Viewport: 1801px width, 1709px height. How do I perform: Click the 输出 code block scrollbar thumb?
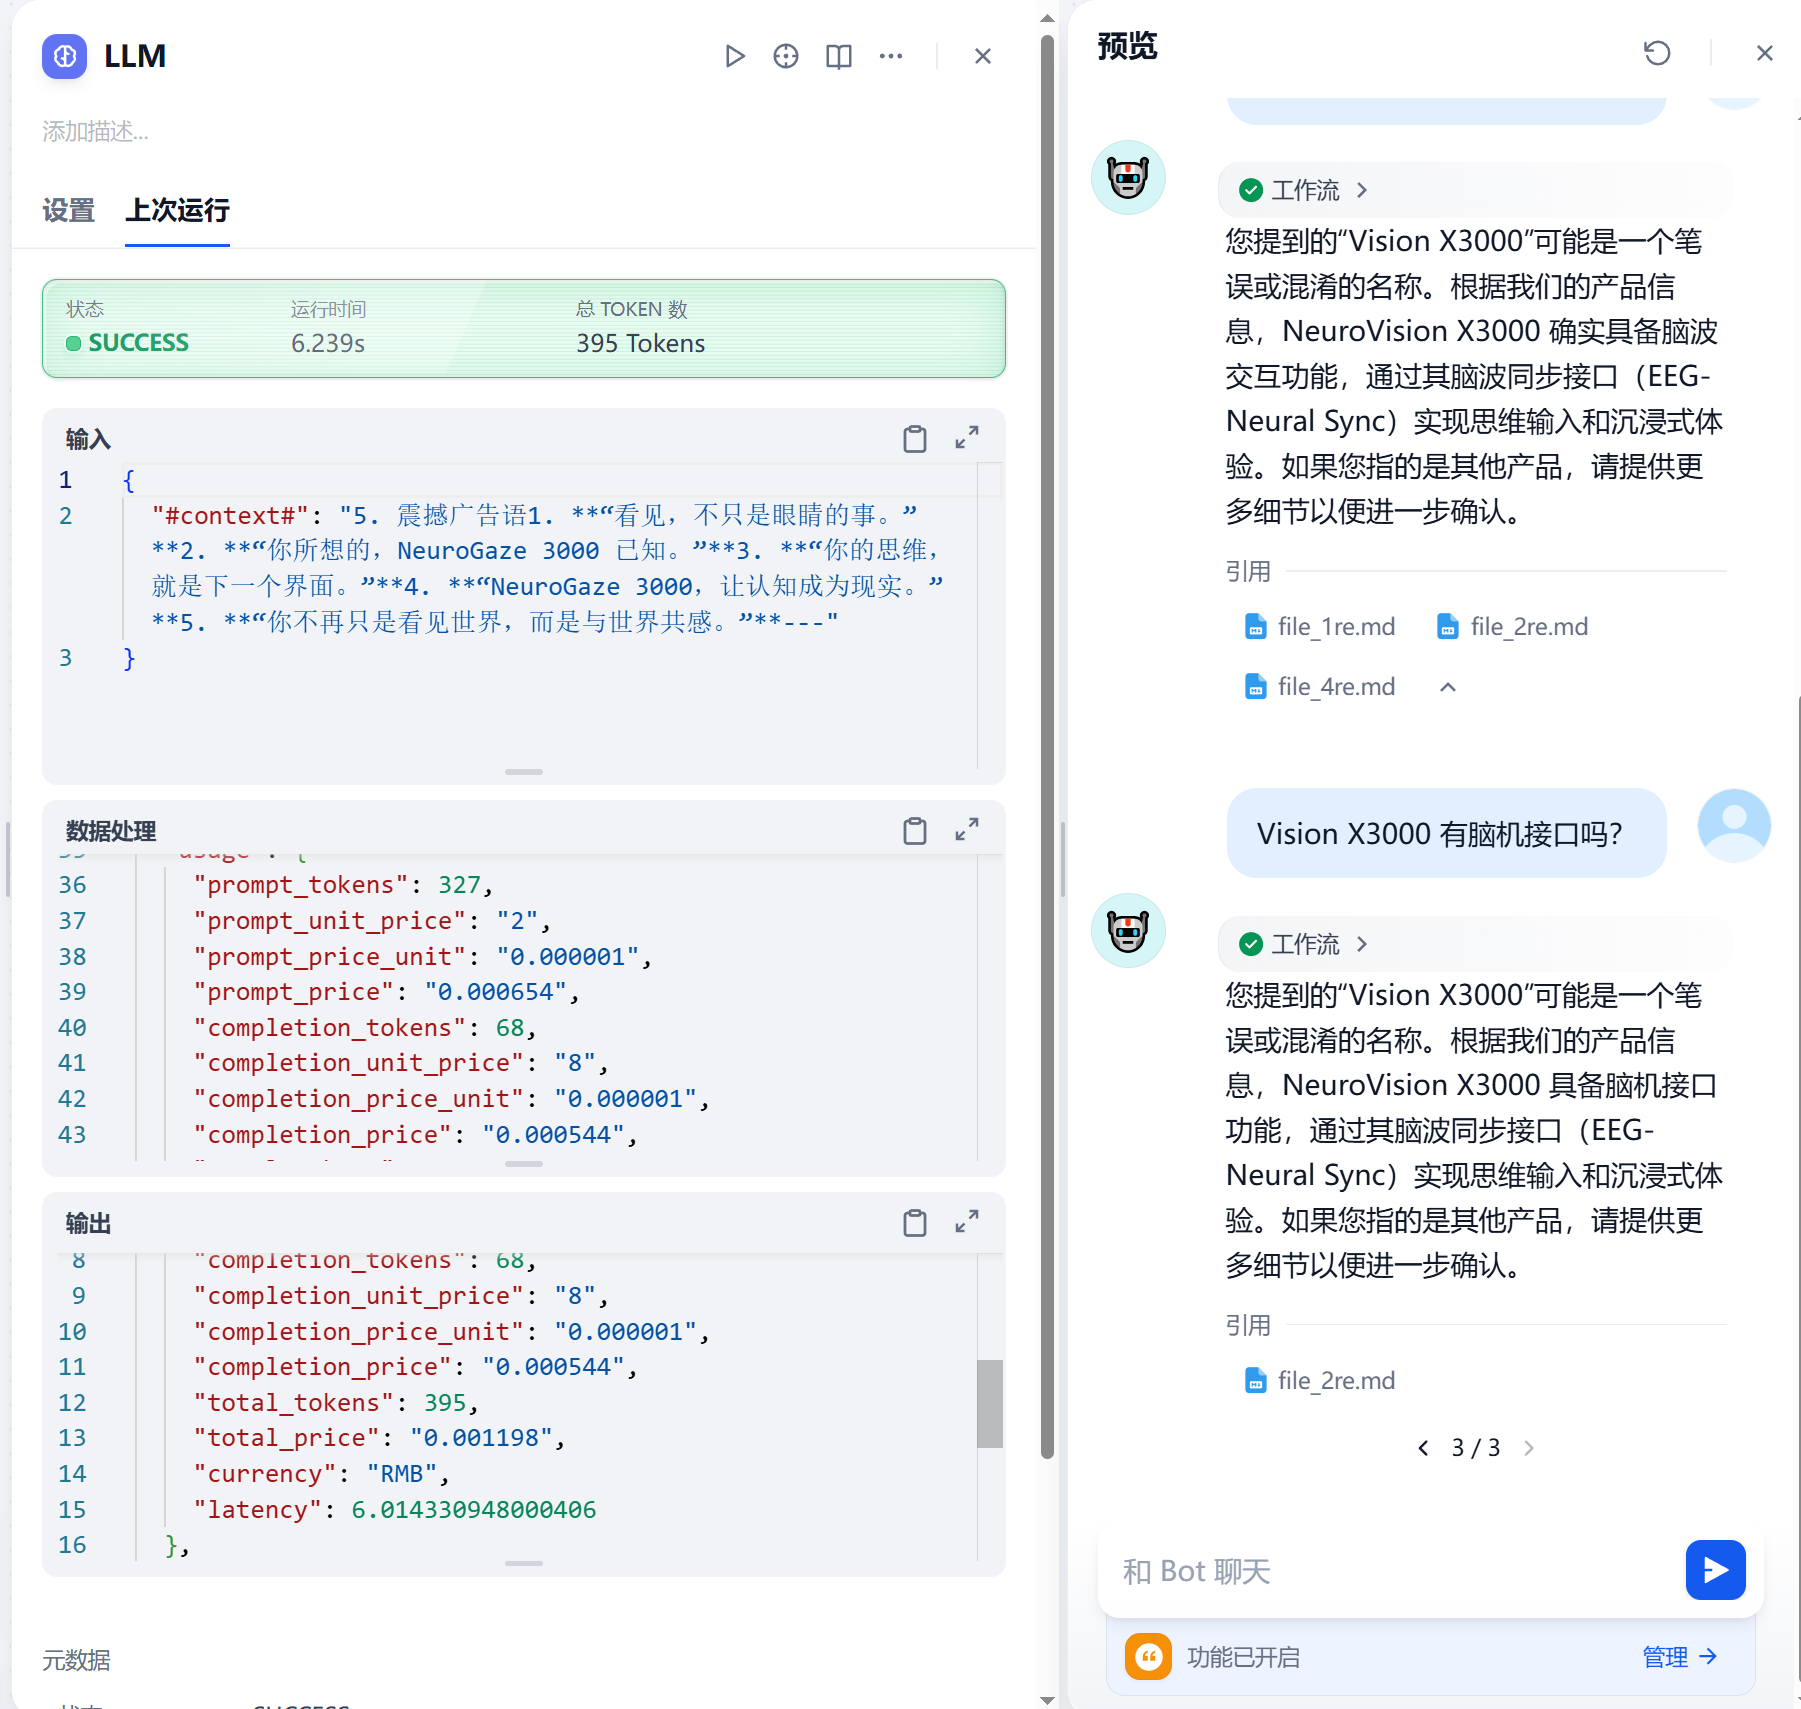click(x=989, y=1403)
